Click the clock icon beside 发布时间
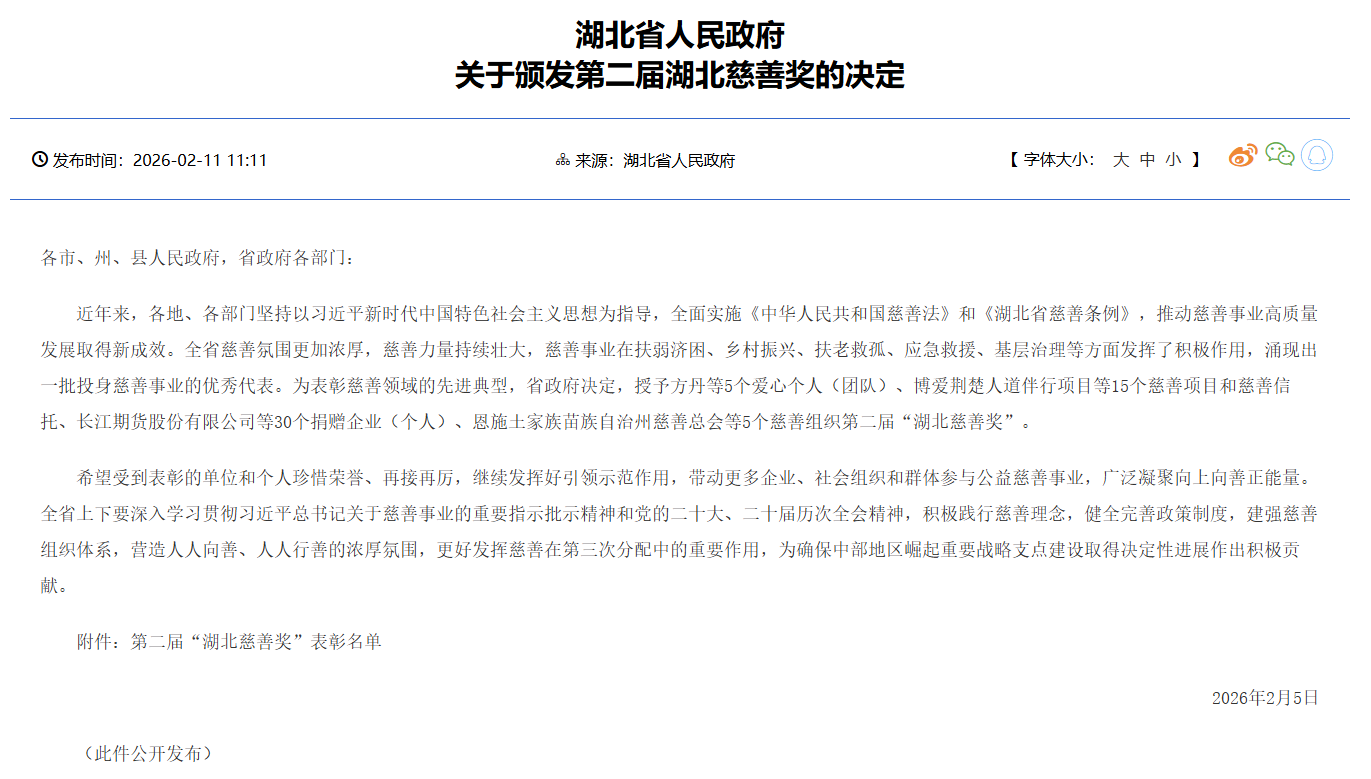This screenshot has width=1371, height=779. coord(38,158)
